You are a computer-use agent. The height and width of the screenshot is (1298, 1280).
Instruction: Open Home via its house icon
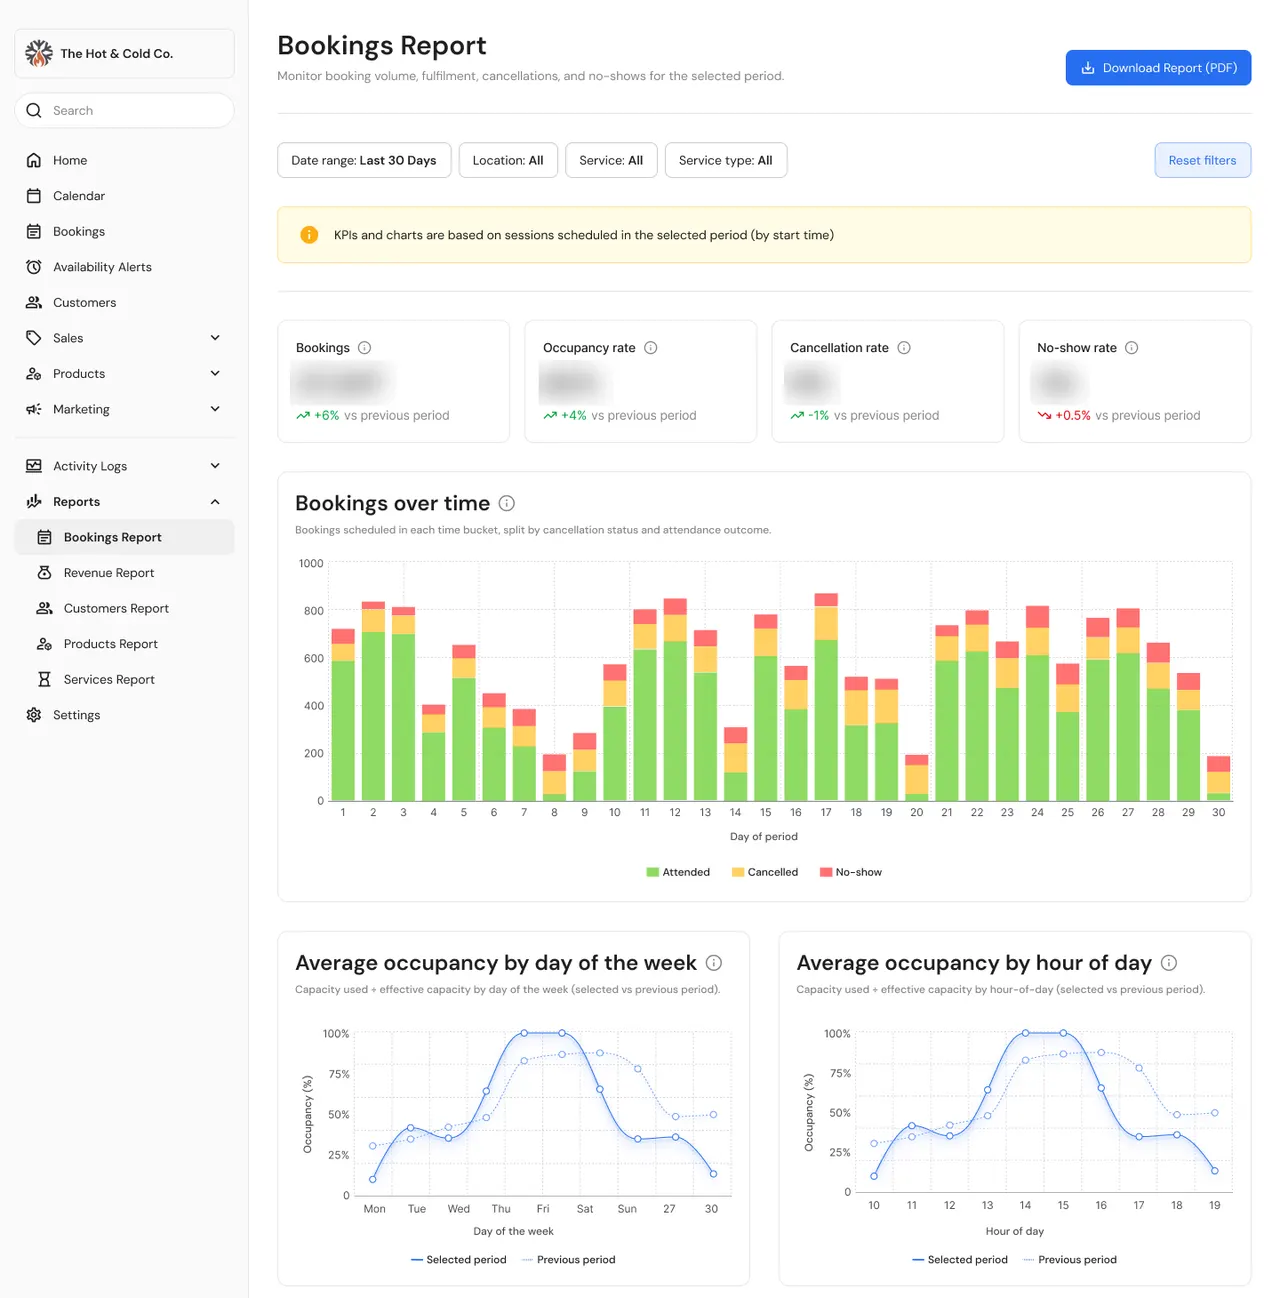pyautogui.click(x=34, y=160)
